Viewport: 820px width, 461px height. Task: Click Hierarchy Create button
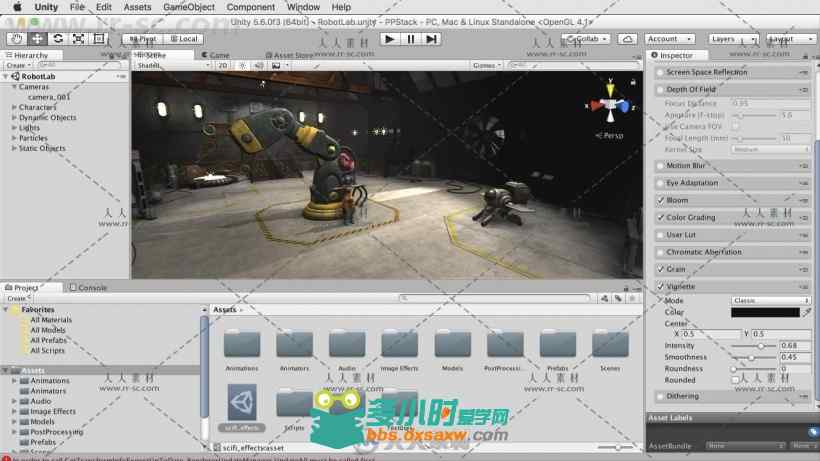pos(18,65)
